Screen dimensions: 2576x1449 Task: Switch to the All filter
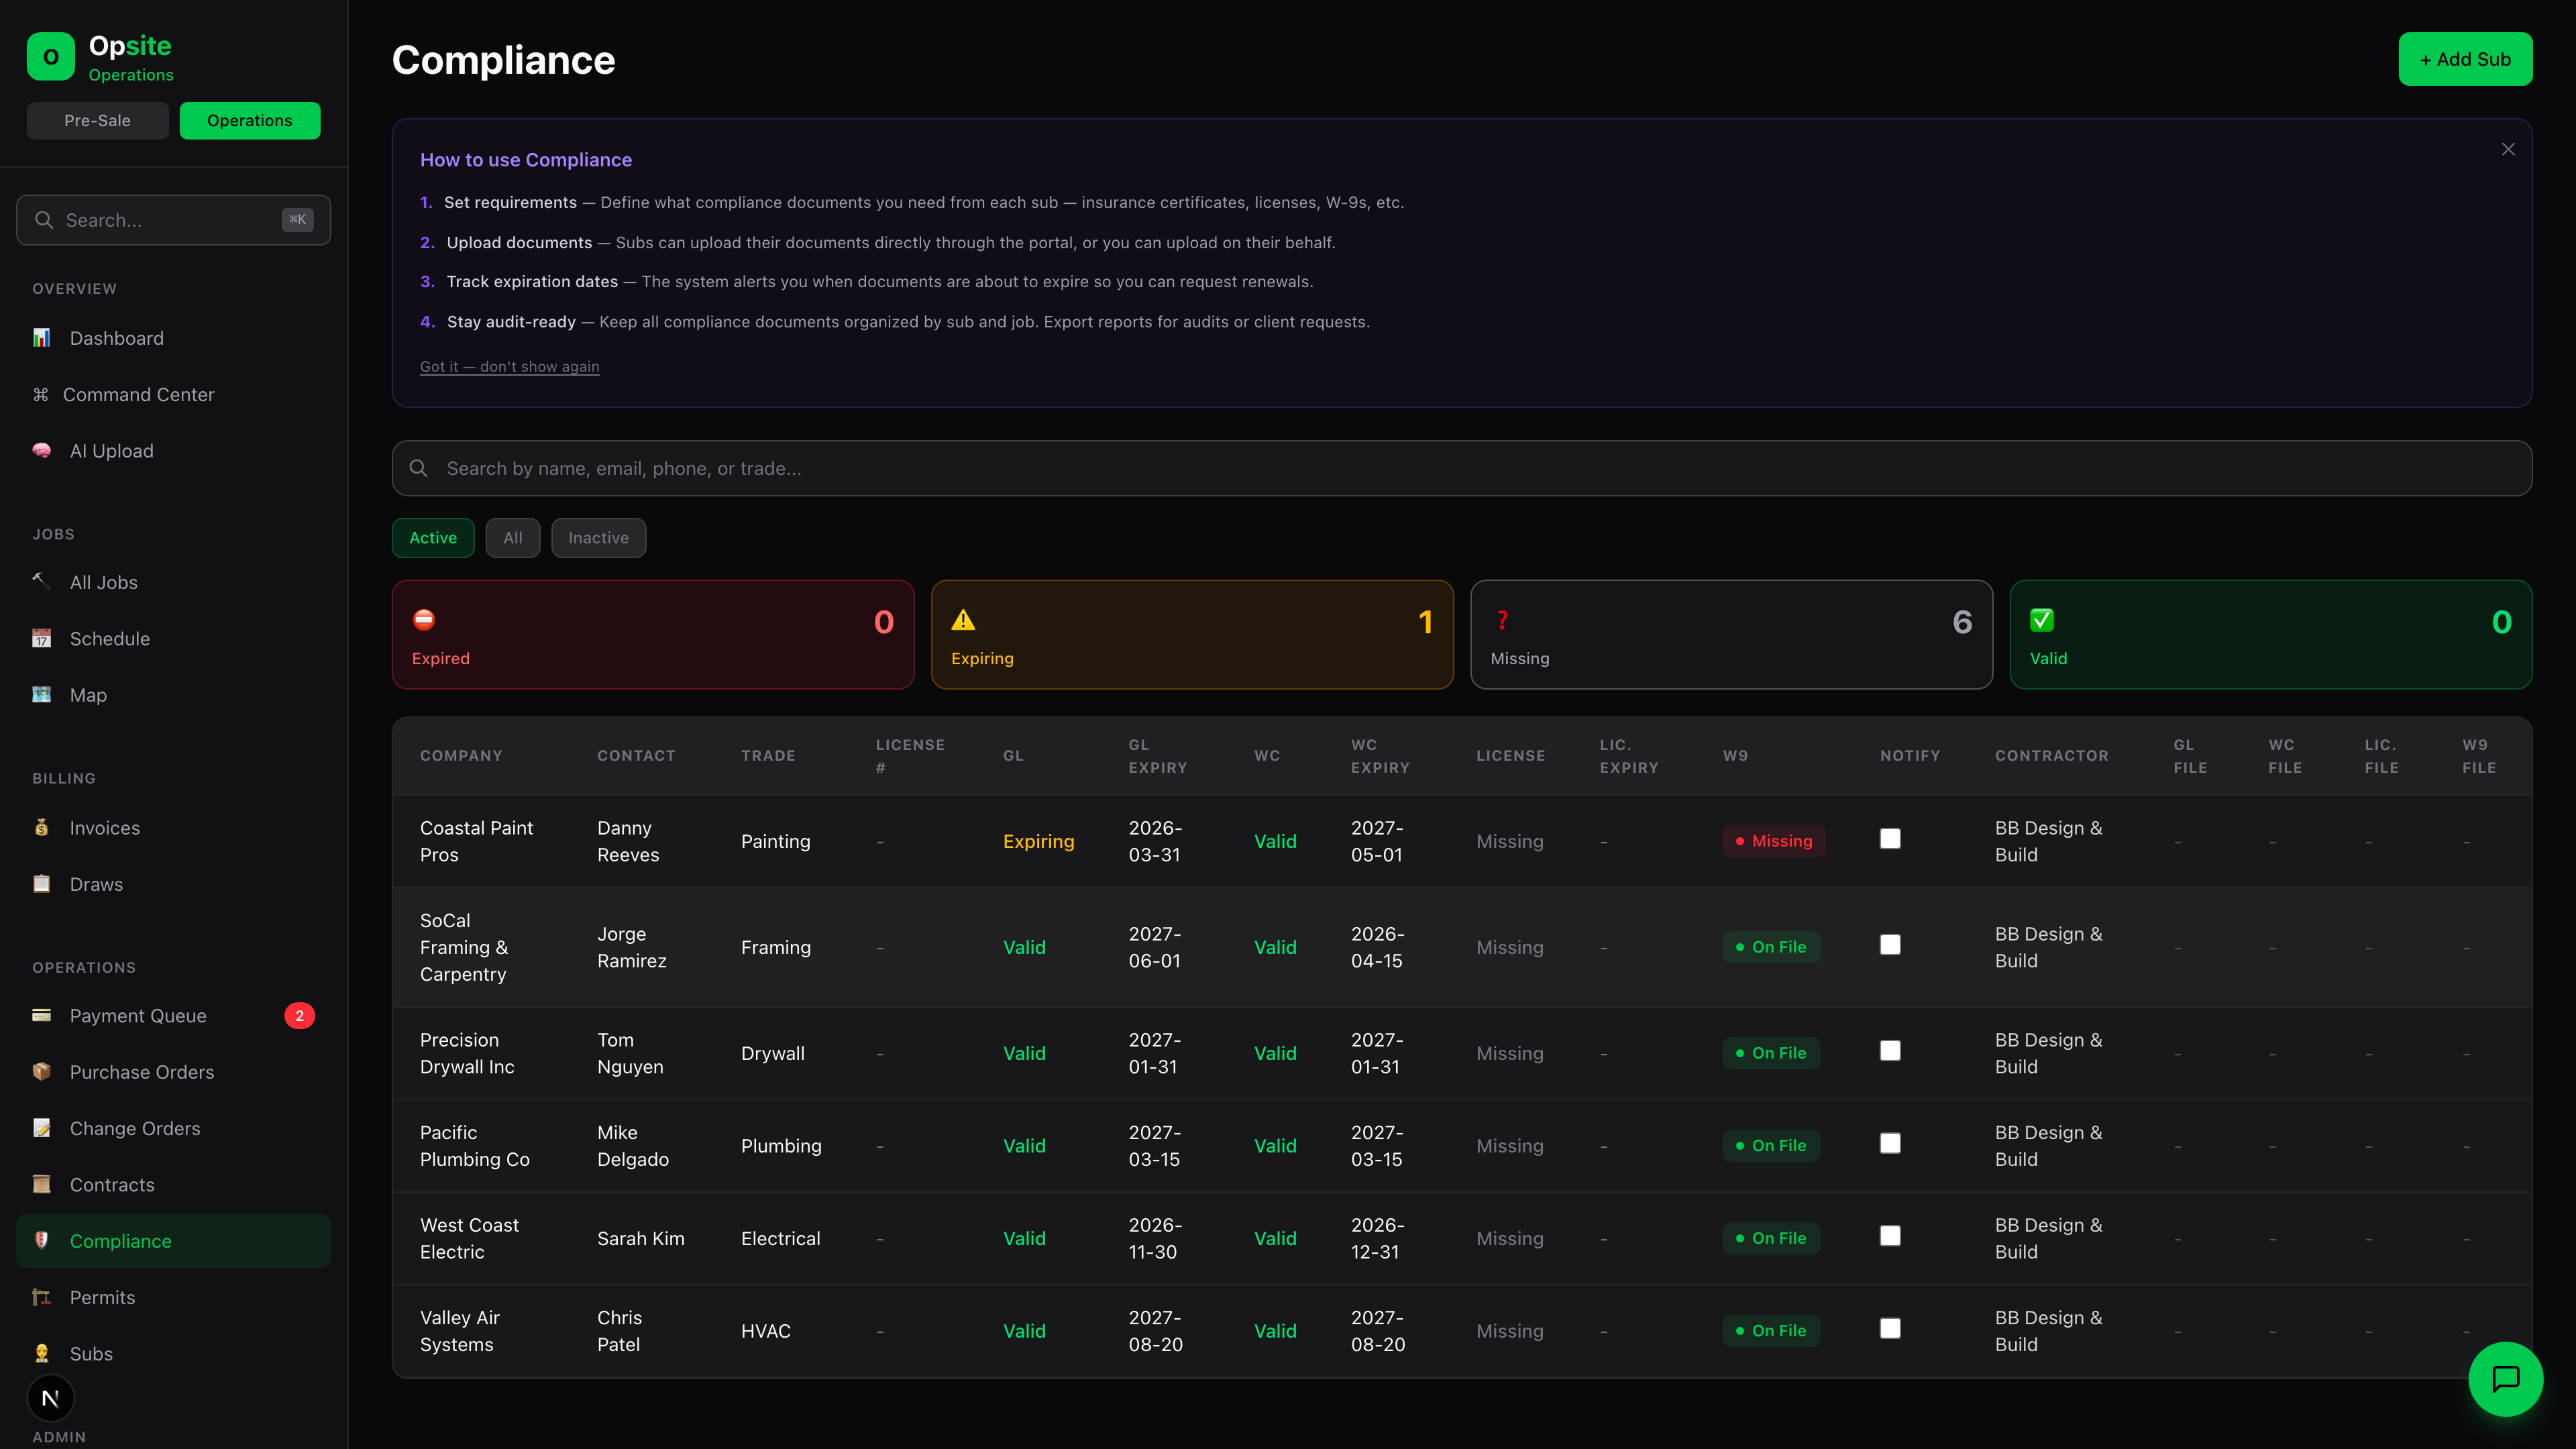tap(512, 537)
